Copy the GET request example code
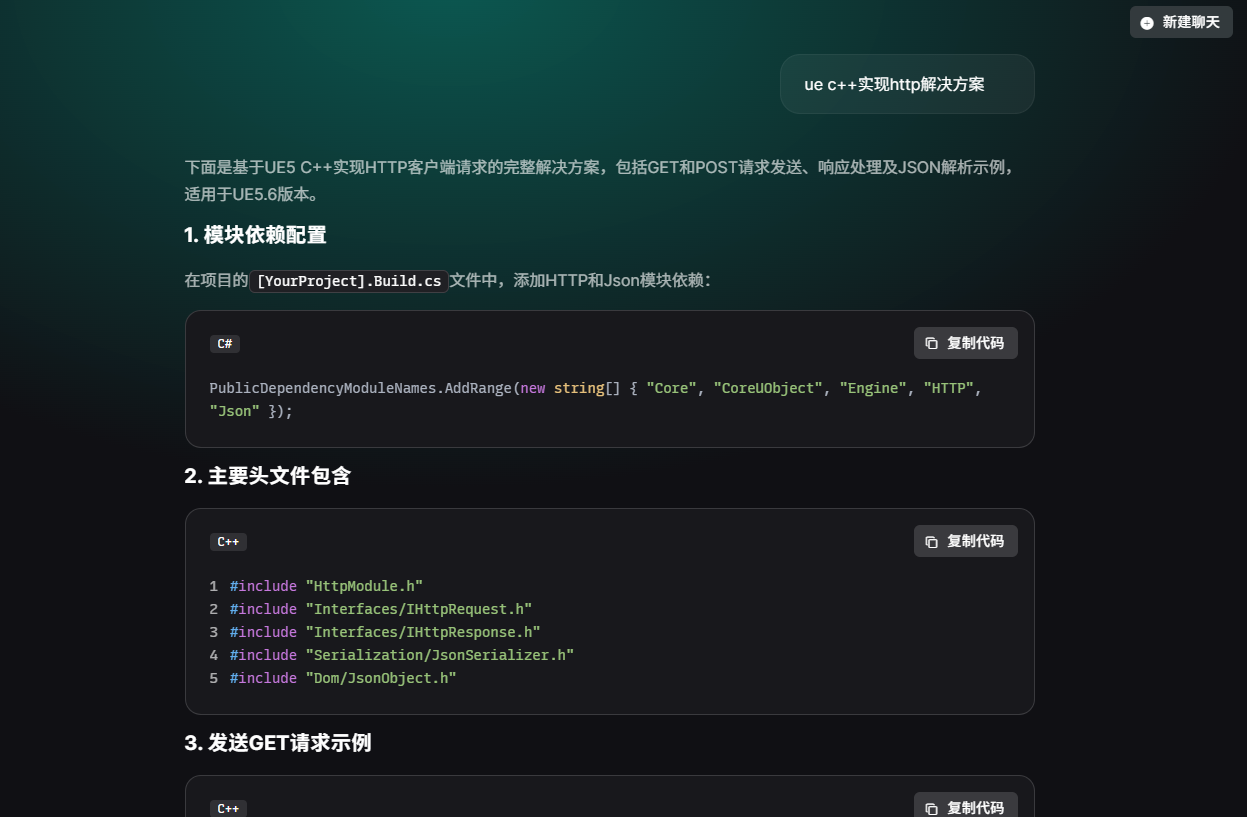Screen dimensions: 1247x817 click(965, 806)
